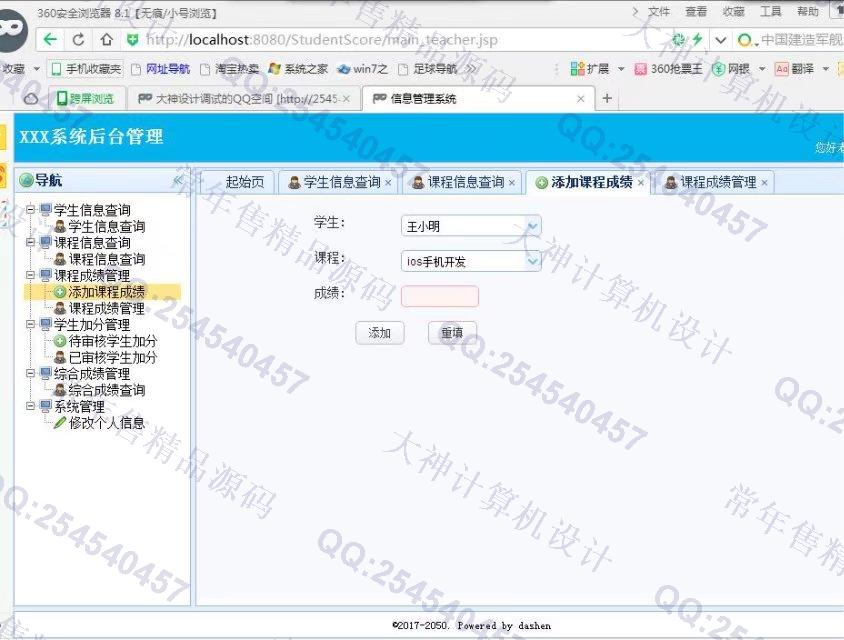Open the 帮助 menu
Screen dimensions: 844x640
click(807, 11)
